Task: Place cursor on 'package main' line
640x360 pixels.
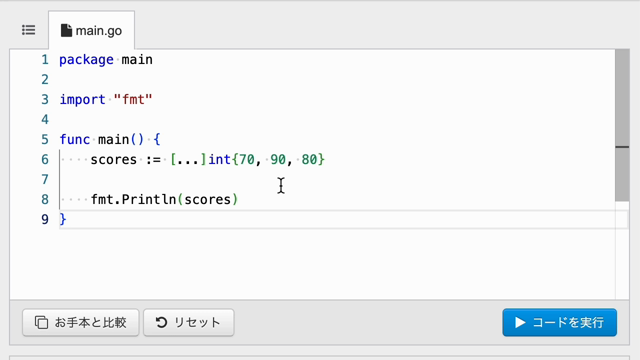Action: [x=106, y=60]
